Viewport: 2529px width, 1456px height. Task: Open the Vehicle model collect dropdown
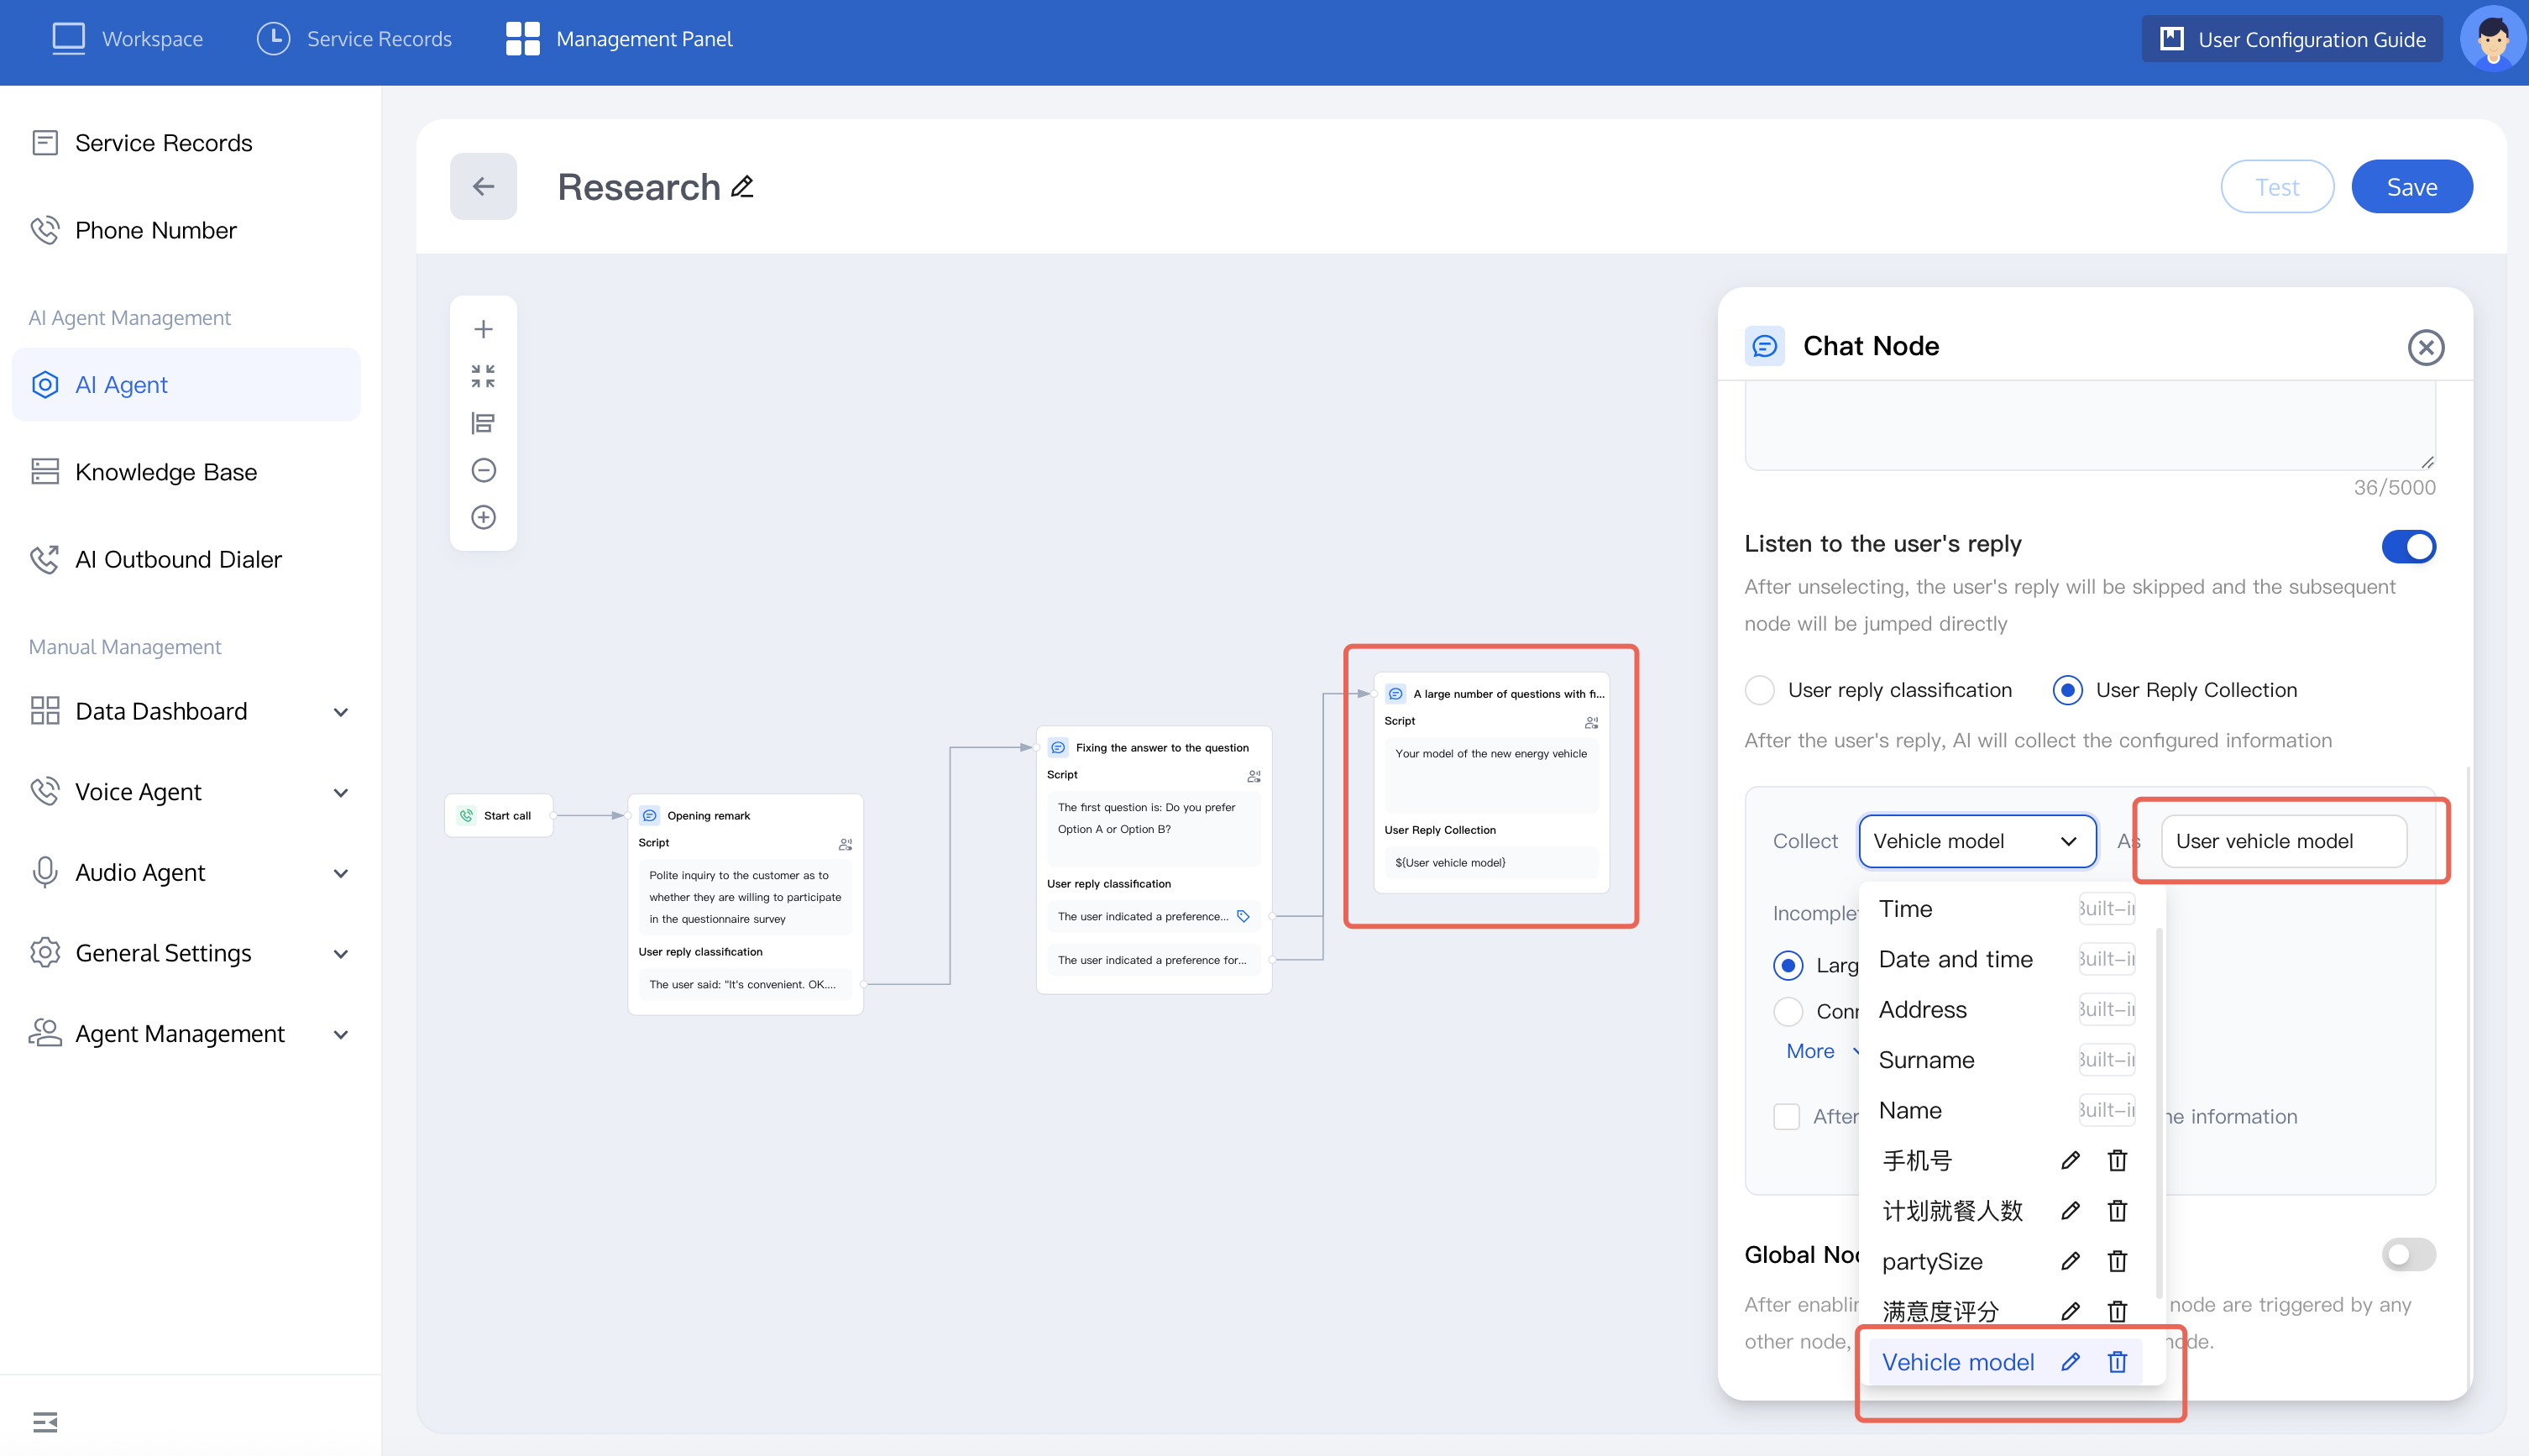(x=1976, y=841)
